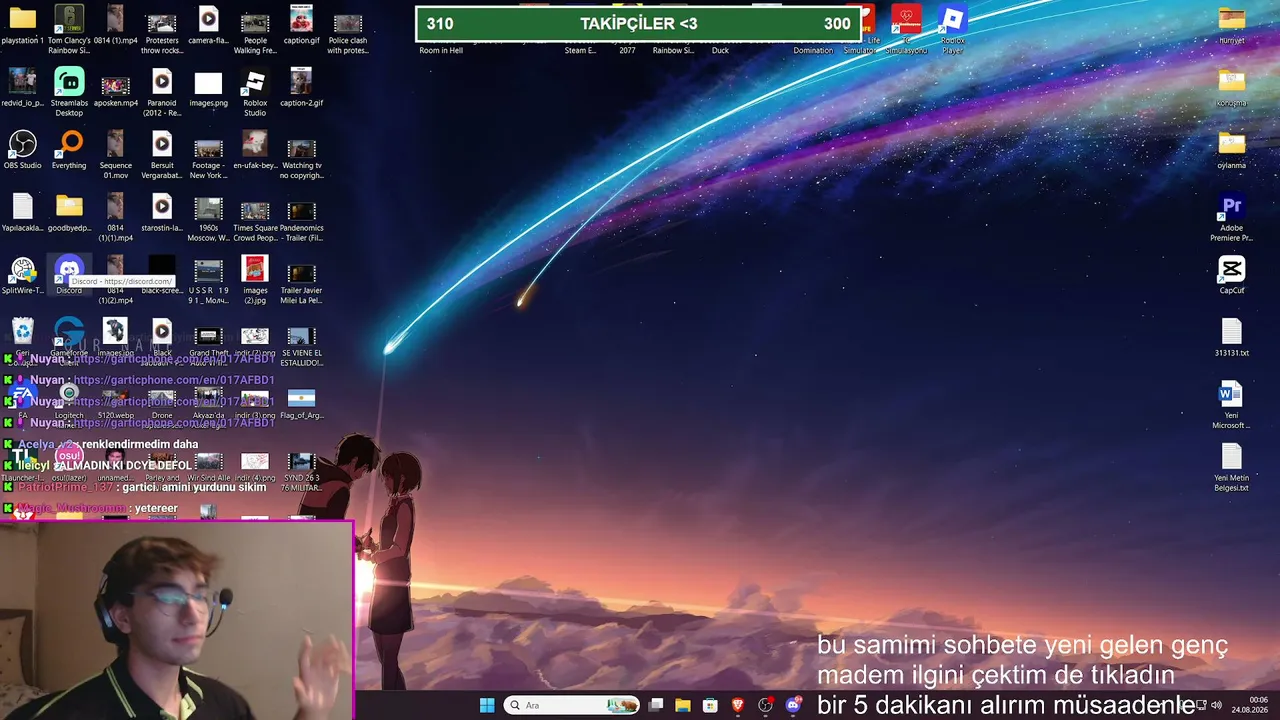Open the konuşma folder
This screenshot has width=1280, height=720.
[x=1231, y=88]
